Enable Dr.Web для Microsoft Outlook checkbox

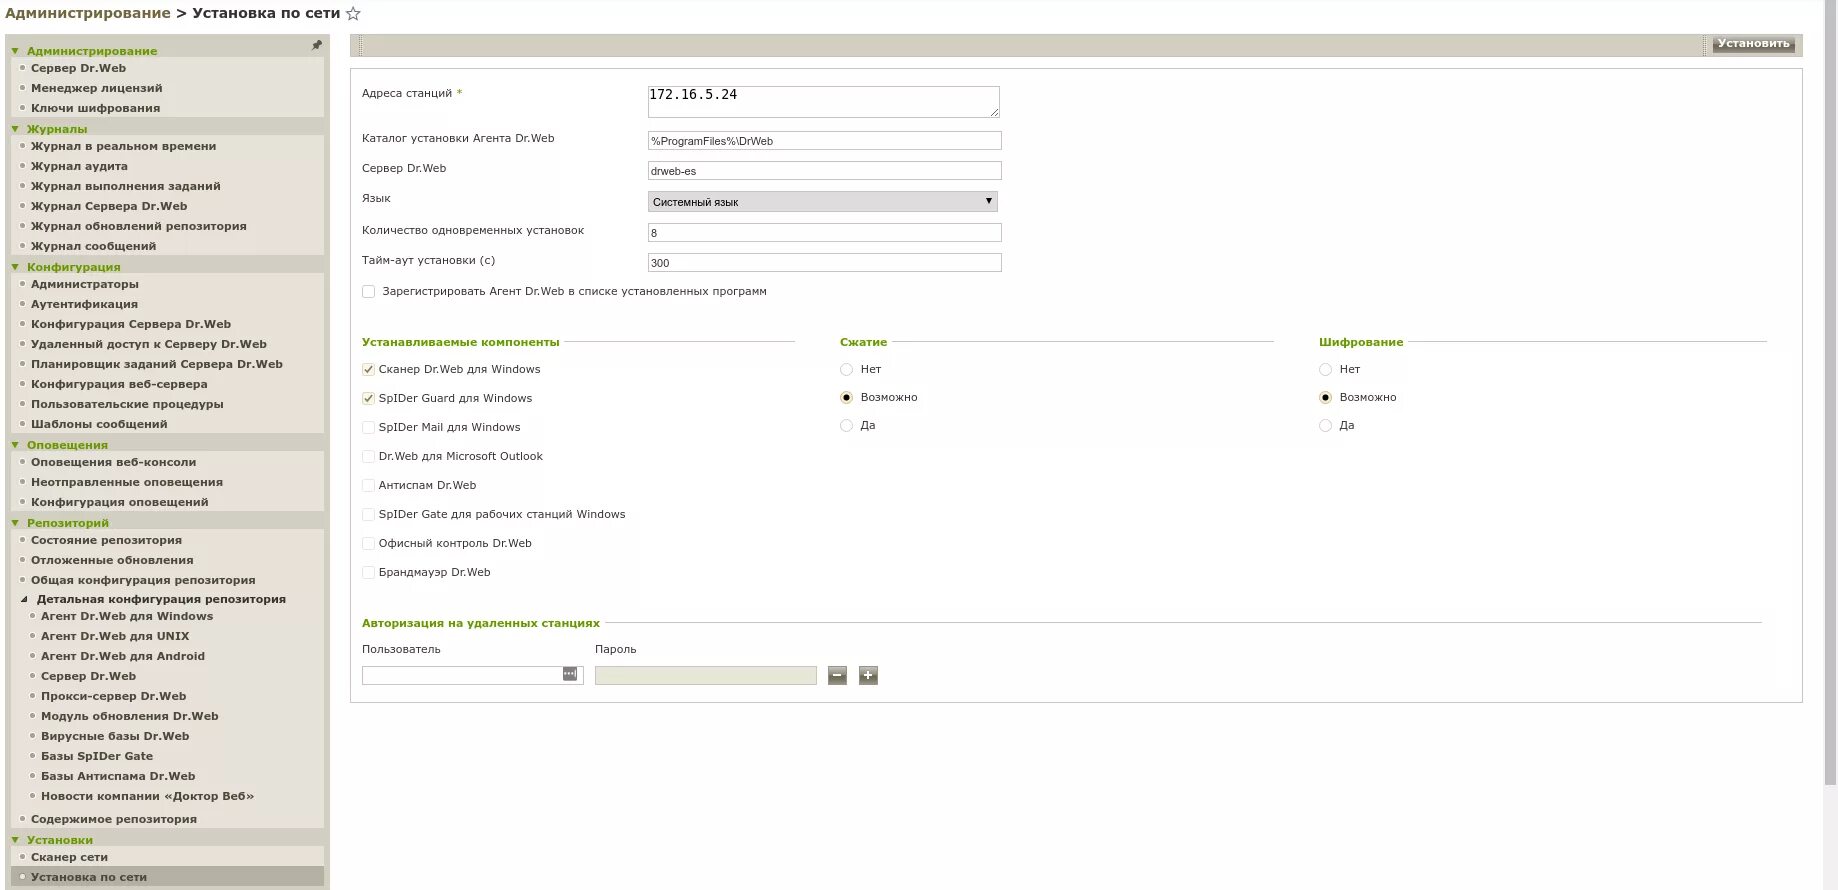[369, 457]
